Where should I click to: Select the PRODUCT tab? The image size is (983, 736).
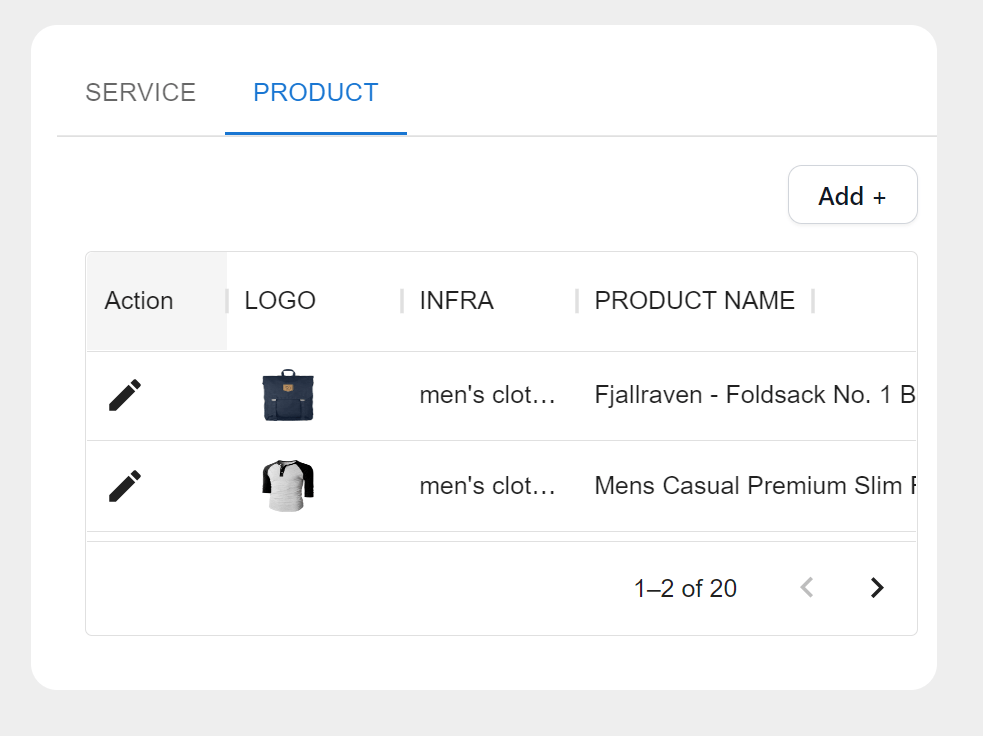[315, 93]
